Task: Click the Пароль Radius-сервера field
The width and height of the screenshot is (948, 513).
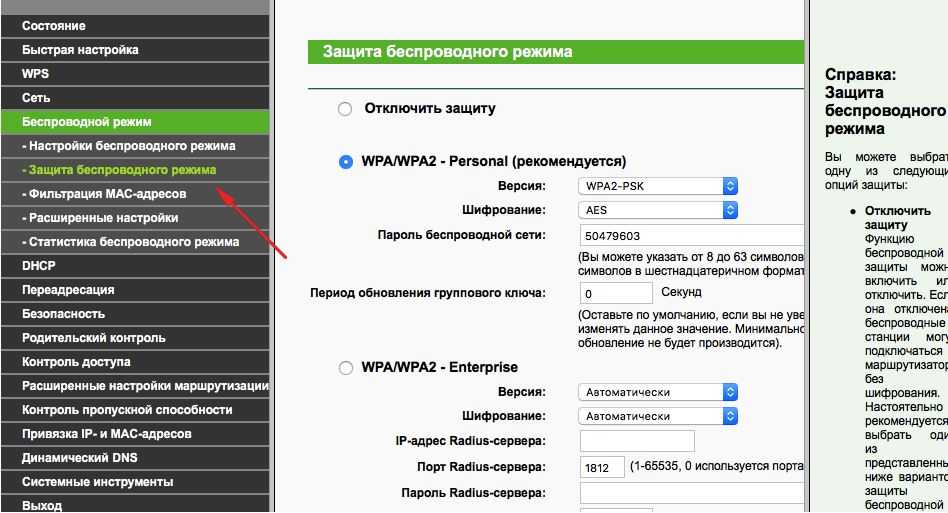Action: coord(690,493)
